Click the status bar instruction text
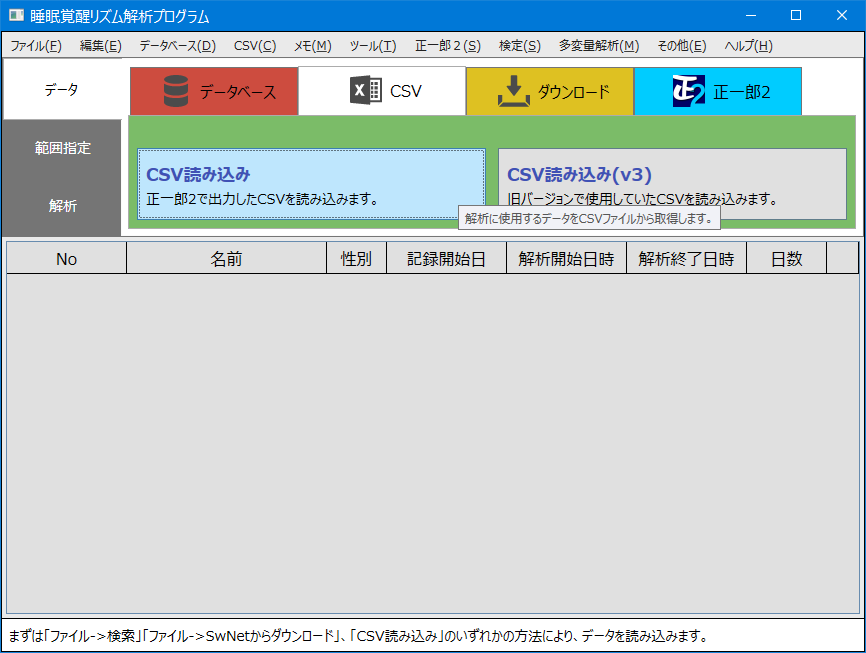866x653 pixels. 358,636
